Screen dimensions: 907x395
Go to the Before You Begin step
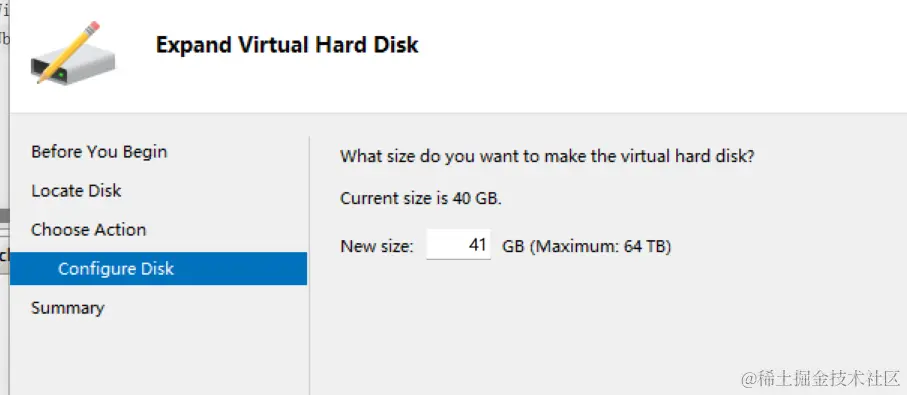[x=99, y=152]
